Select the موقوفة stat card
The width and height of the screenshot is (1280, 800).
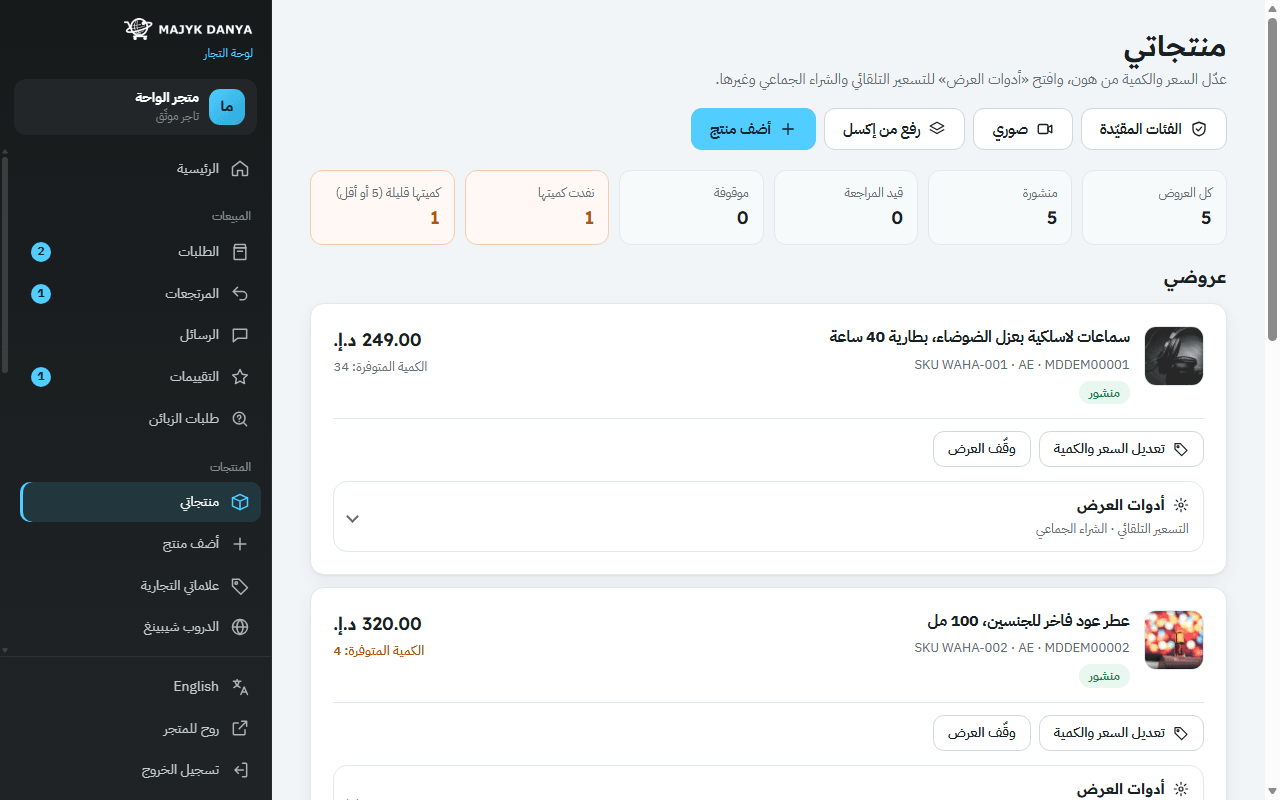pos(691,207)
